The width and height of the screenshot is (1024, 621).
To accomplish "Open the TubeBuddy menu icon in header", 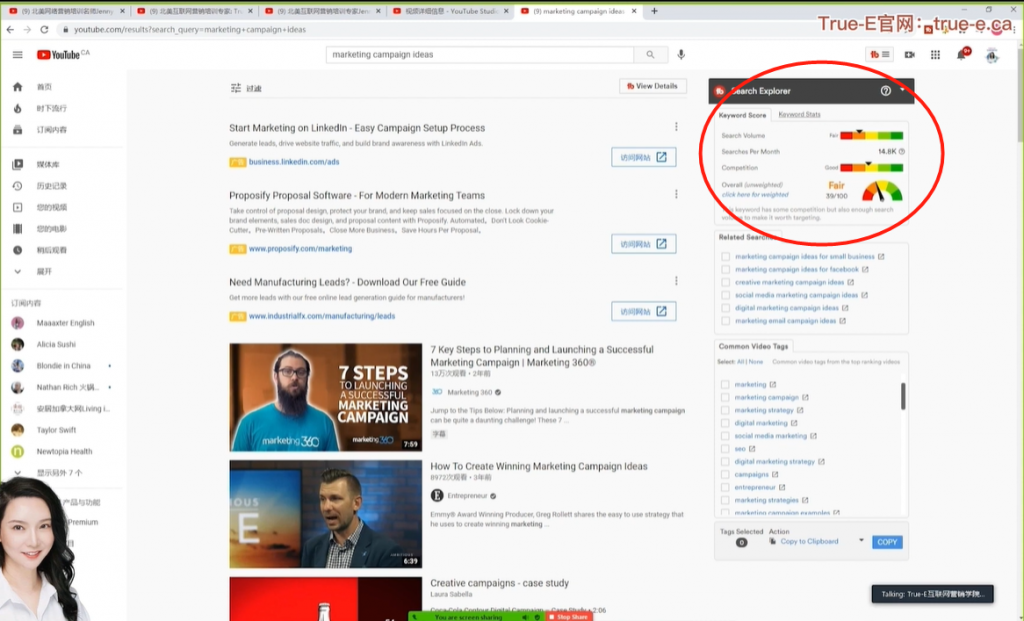I will coord(880,55).
